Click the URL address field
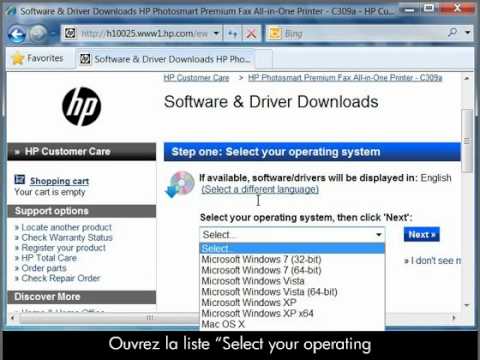Image resolution: width=480 pixels, height=360 pixels. (143, 34)
